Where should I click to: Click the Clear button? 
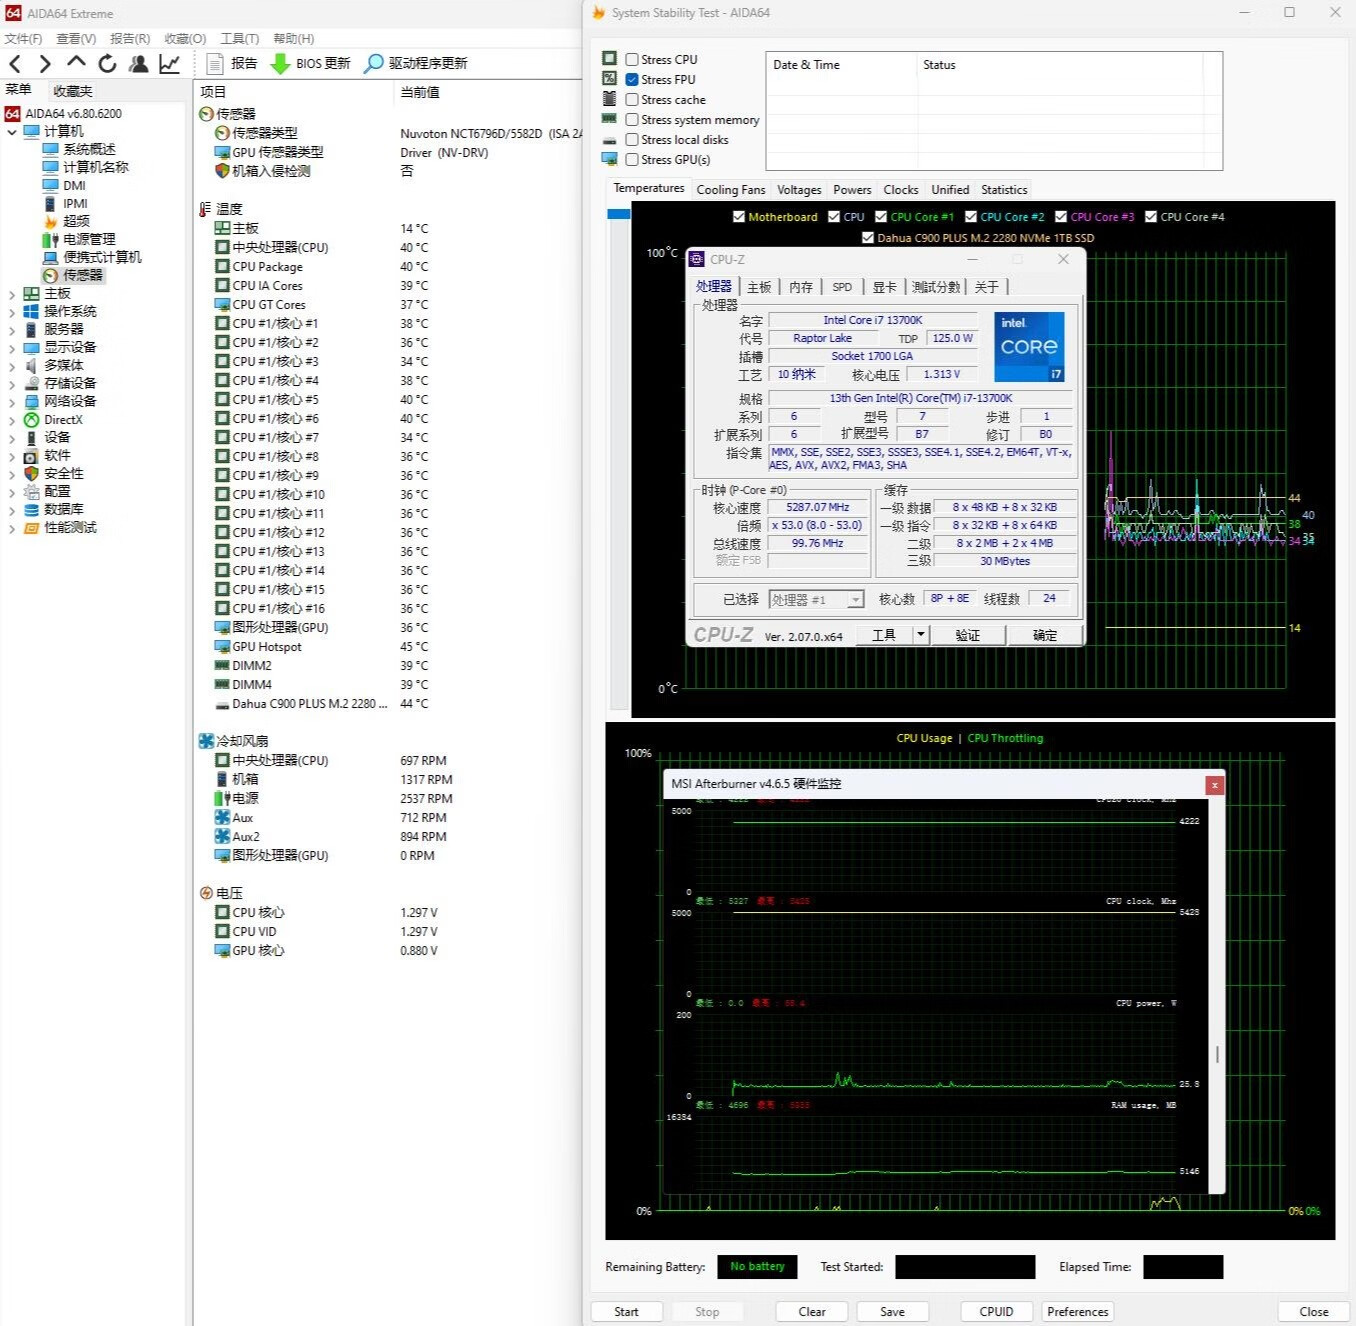pos(812,1312)
